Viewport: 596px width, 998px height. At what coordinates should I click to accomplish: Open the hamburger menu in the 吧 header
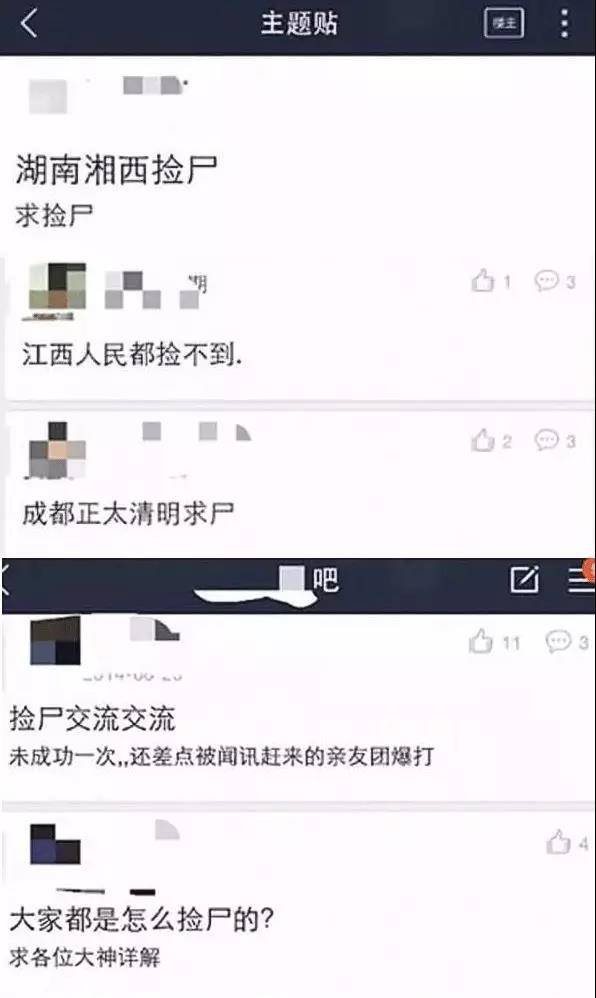[581, 580]
